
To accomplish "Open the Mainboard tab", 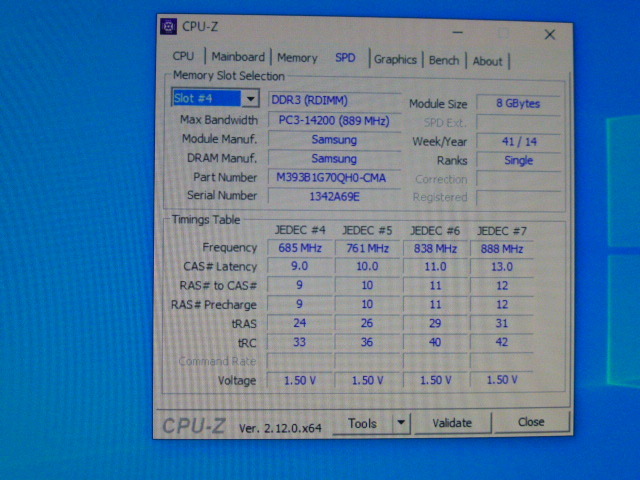I will (238, 58).
